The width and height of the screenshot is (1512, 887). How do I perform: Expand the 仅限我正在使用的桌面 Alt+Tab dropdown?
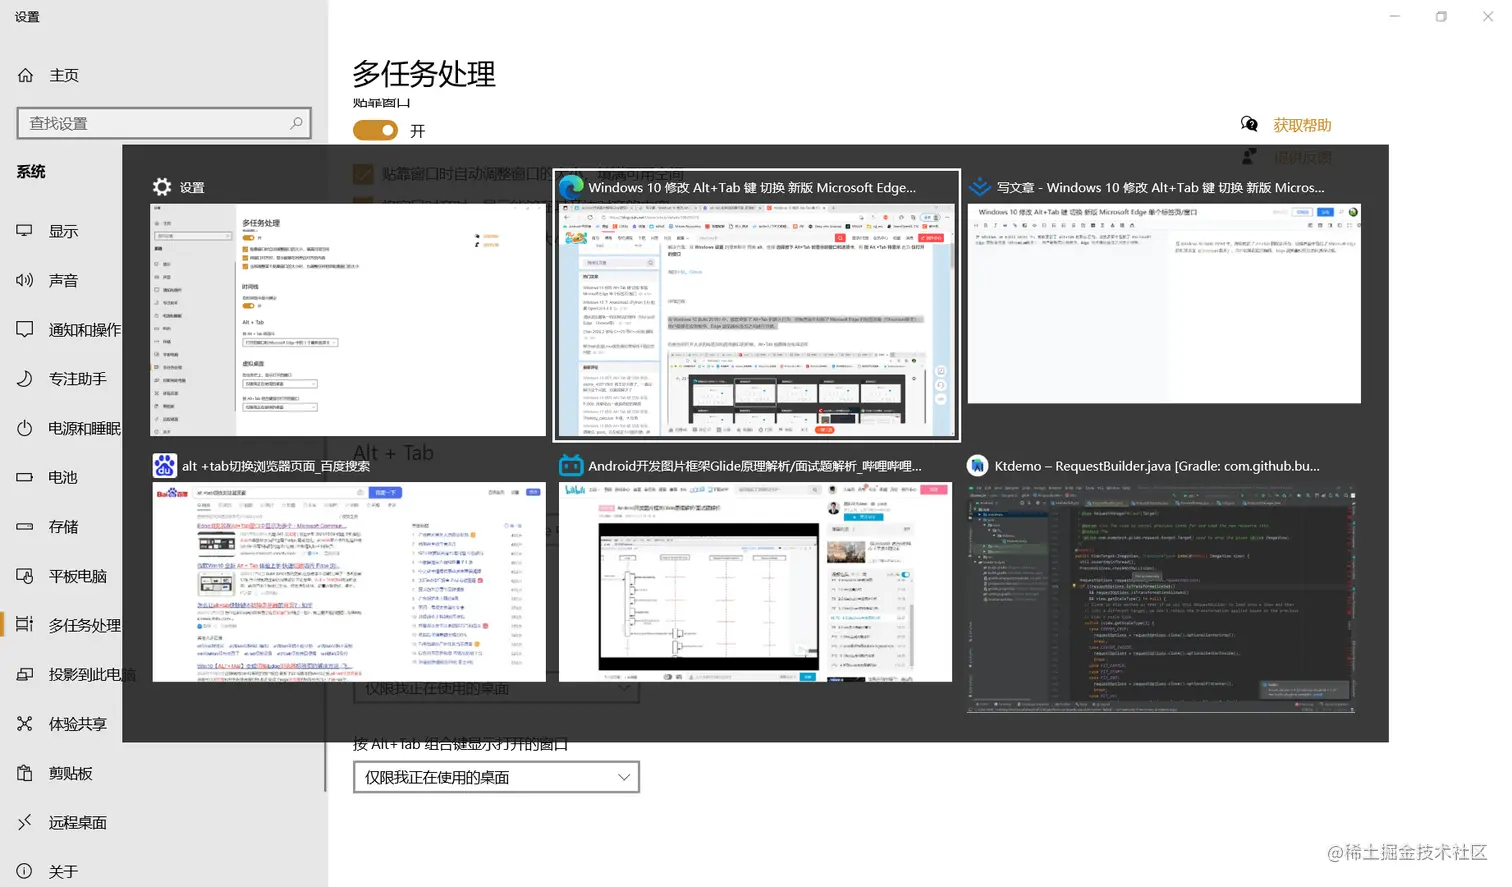click(x=496, y=777)
